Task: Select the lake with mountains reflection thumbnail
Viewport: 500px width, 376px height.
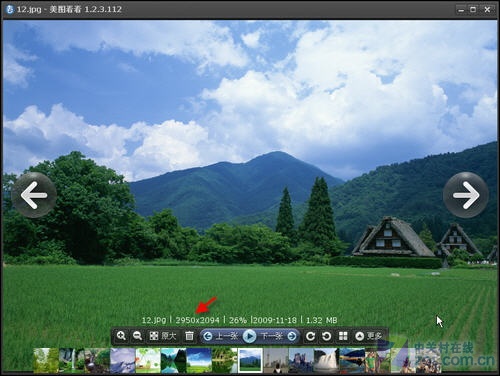Action: click(173, 360)
